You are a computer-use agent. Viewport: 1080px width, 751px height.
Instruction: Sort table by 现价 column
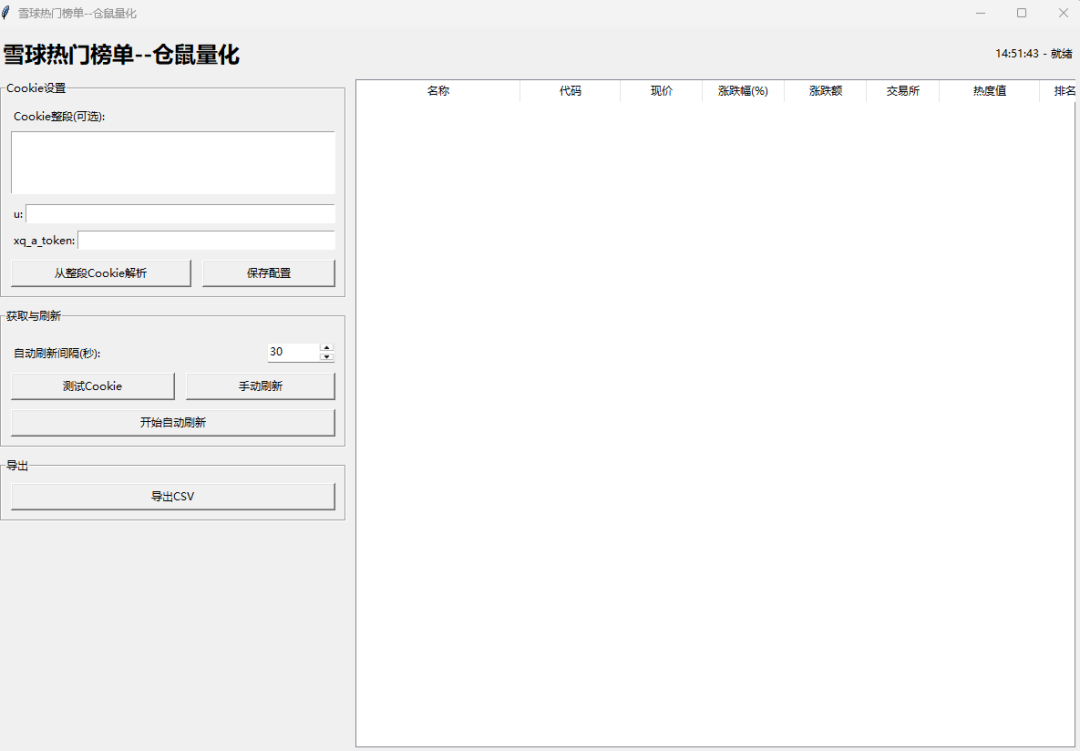[x=661, y=91]
